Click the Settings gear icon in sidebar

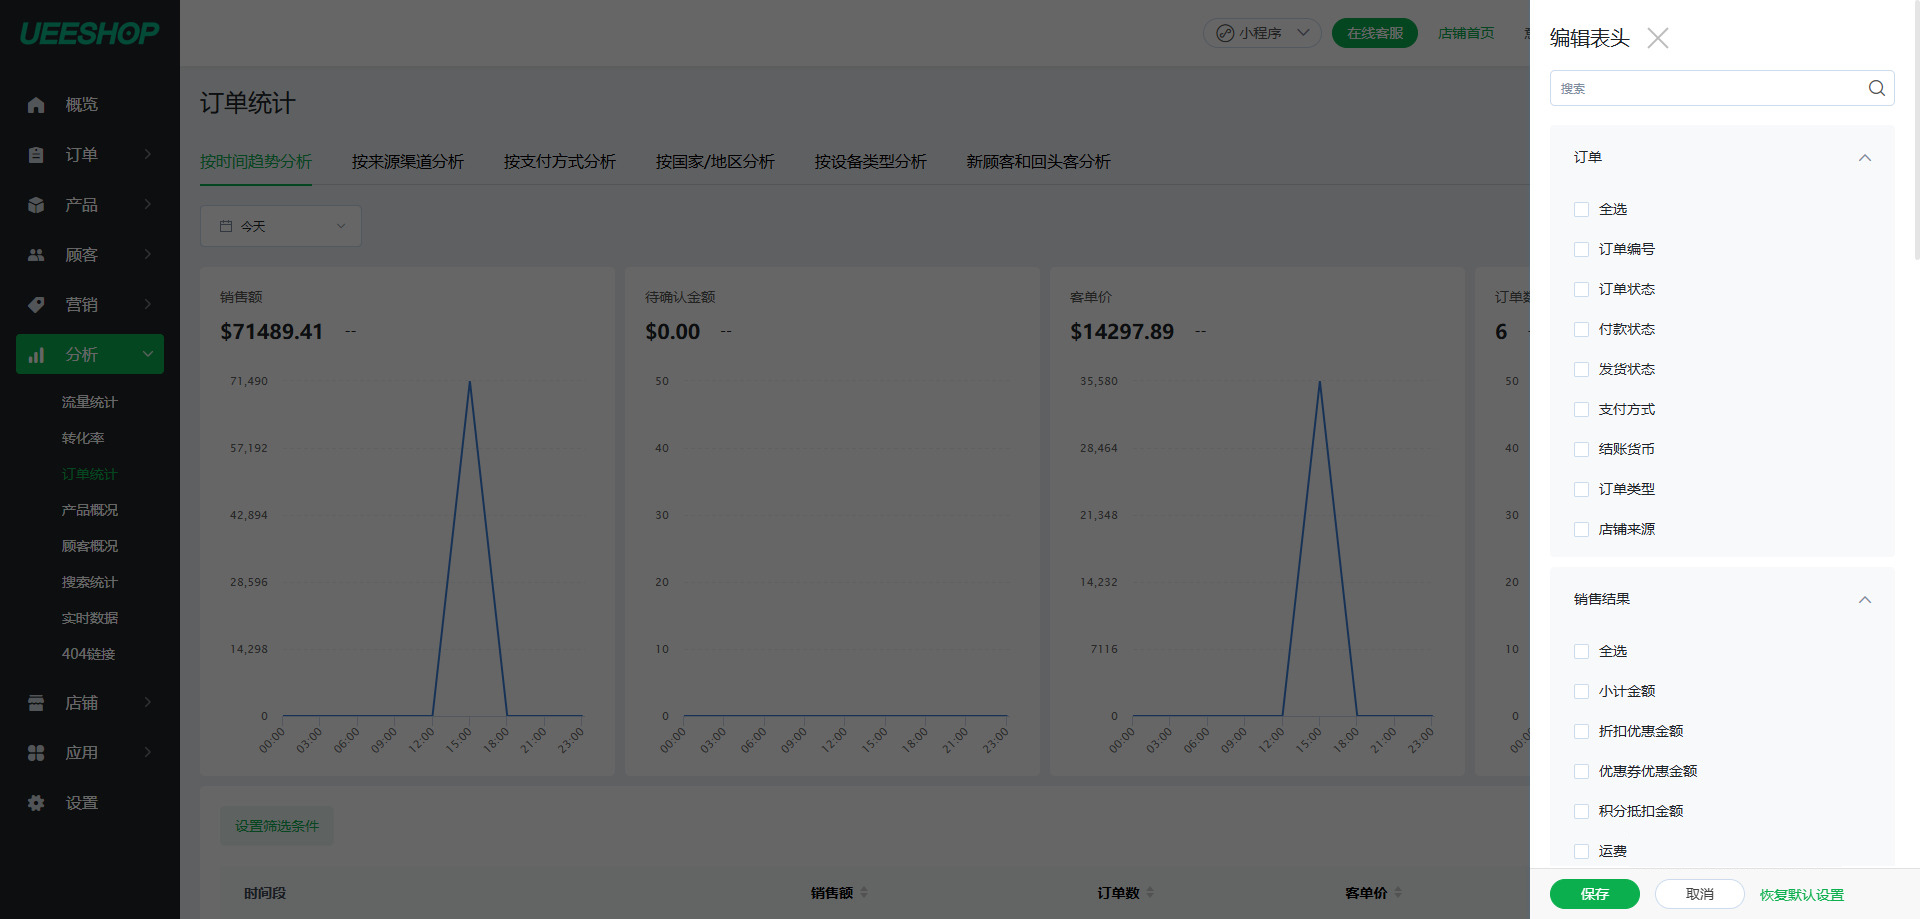point(36,803)
